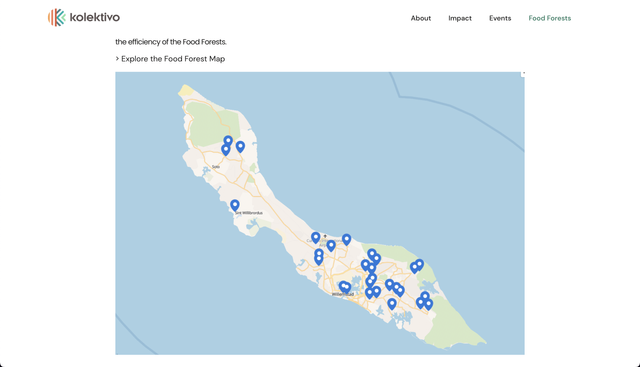Go to the Events page
Viewport: 640px width, 367px height.
[x=500, y=18]
